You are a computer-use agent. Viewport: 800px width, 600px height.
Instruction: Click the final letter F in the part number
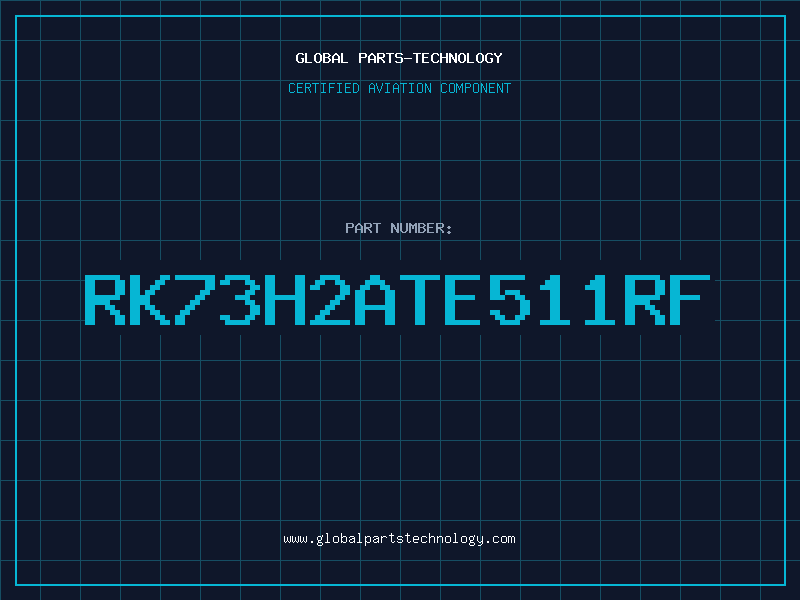pyautogui.click(x=690, y=300)
